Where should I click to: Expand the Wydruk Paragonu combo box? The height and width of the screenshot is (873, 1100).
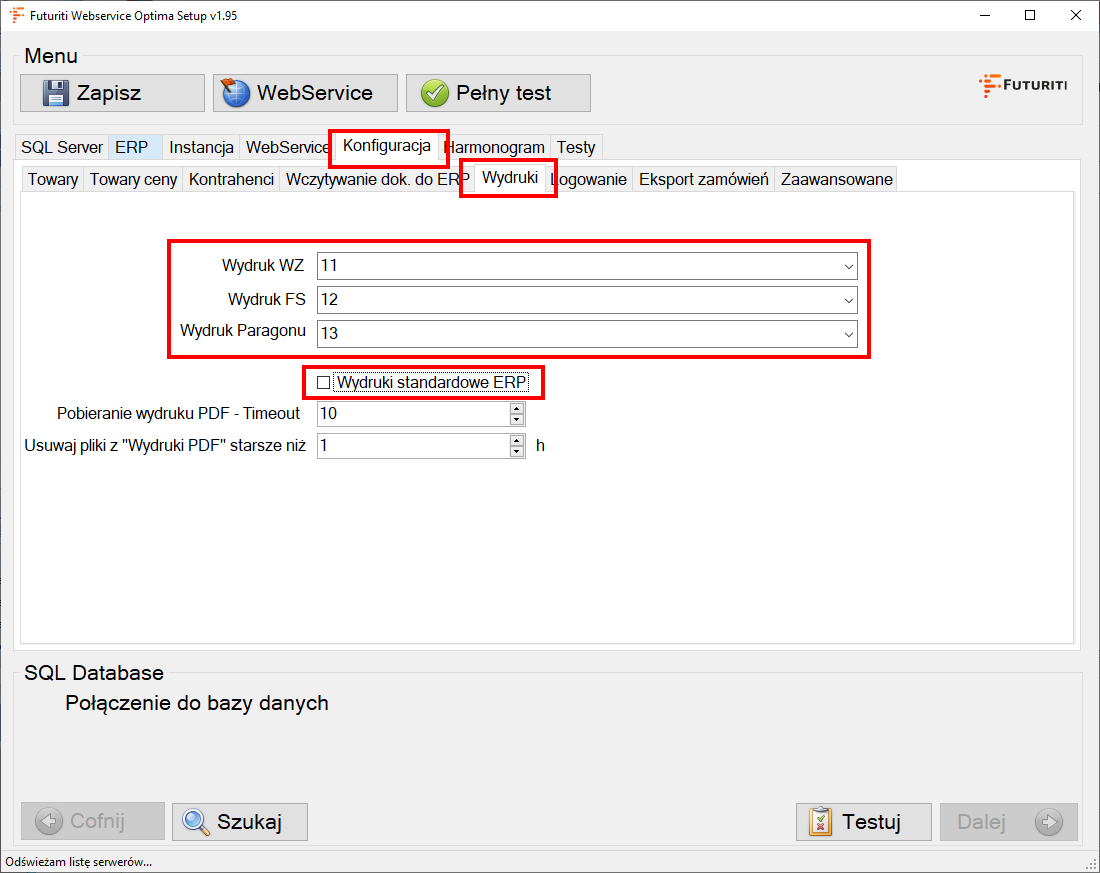tap(848, 334)
